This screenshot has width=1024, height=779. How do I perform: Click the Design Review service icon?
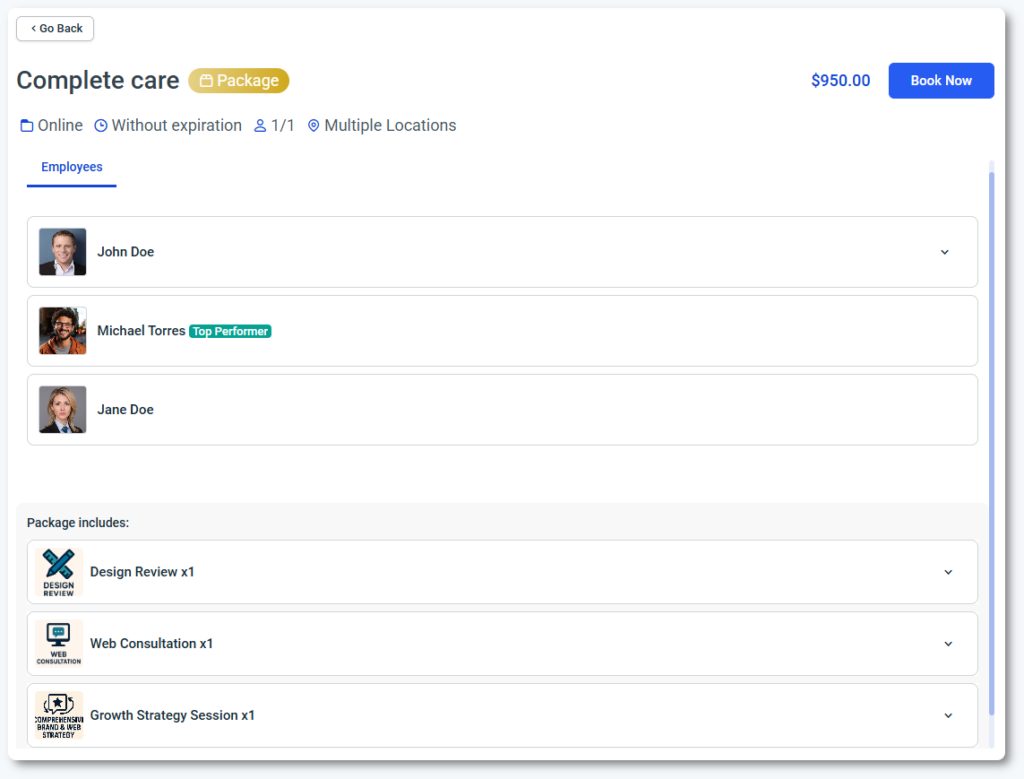point(59,572)
